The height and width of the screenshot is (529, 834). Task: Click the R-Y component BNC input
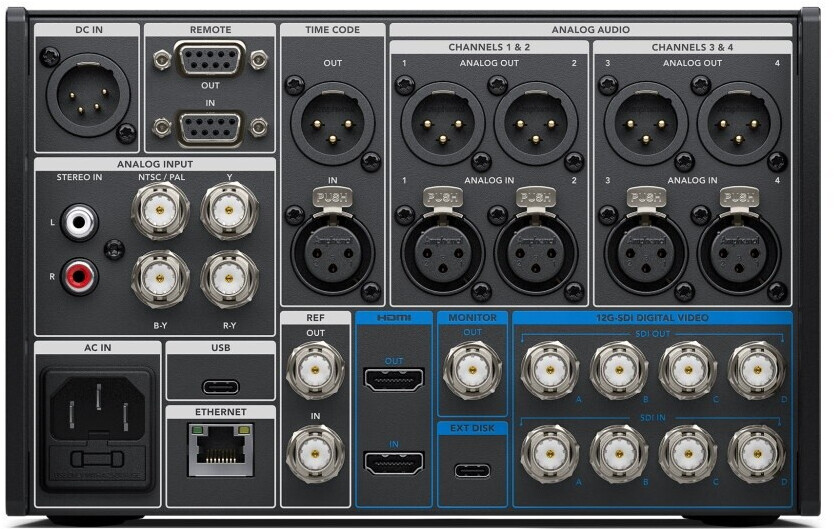click(x=229, y=278)
